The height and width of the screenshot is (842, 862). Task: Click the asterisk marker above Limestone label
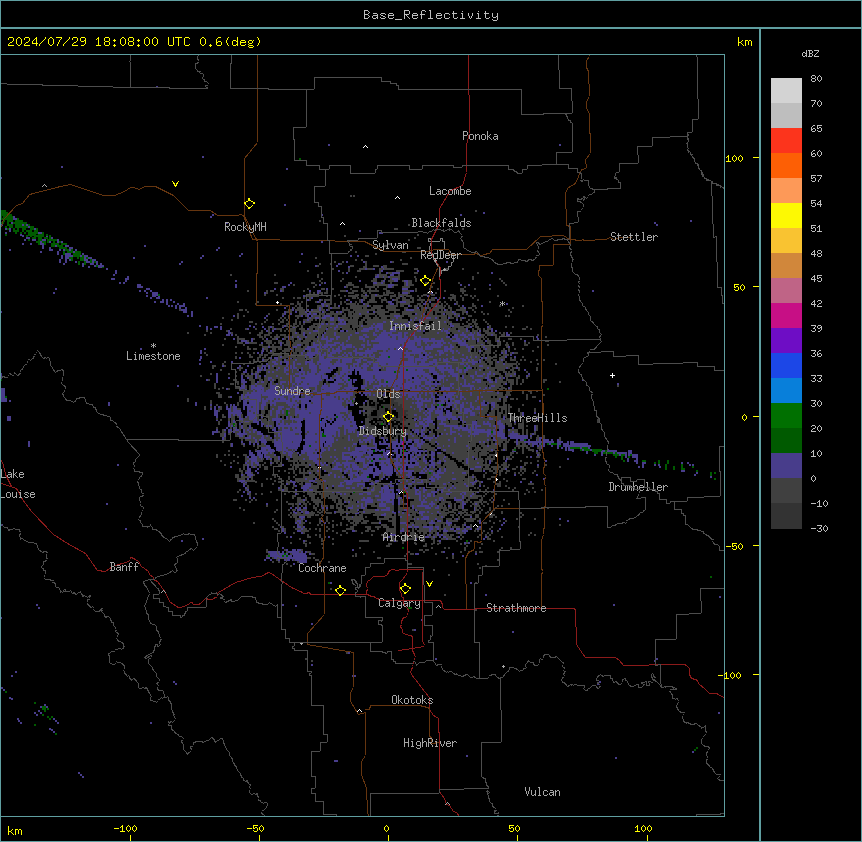click(153, 346)
